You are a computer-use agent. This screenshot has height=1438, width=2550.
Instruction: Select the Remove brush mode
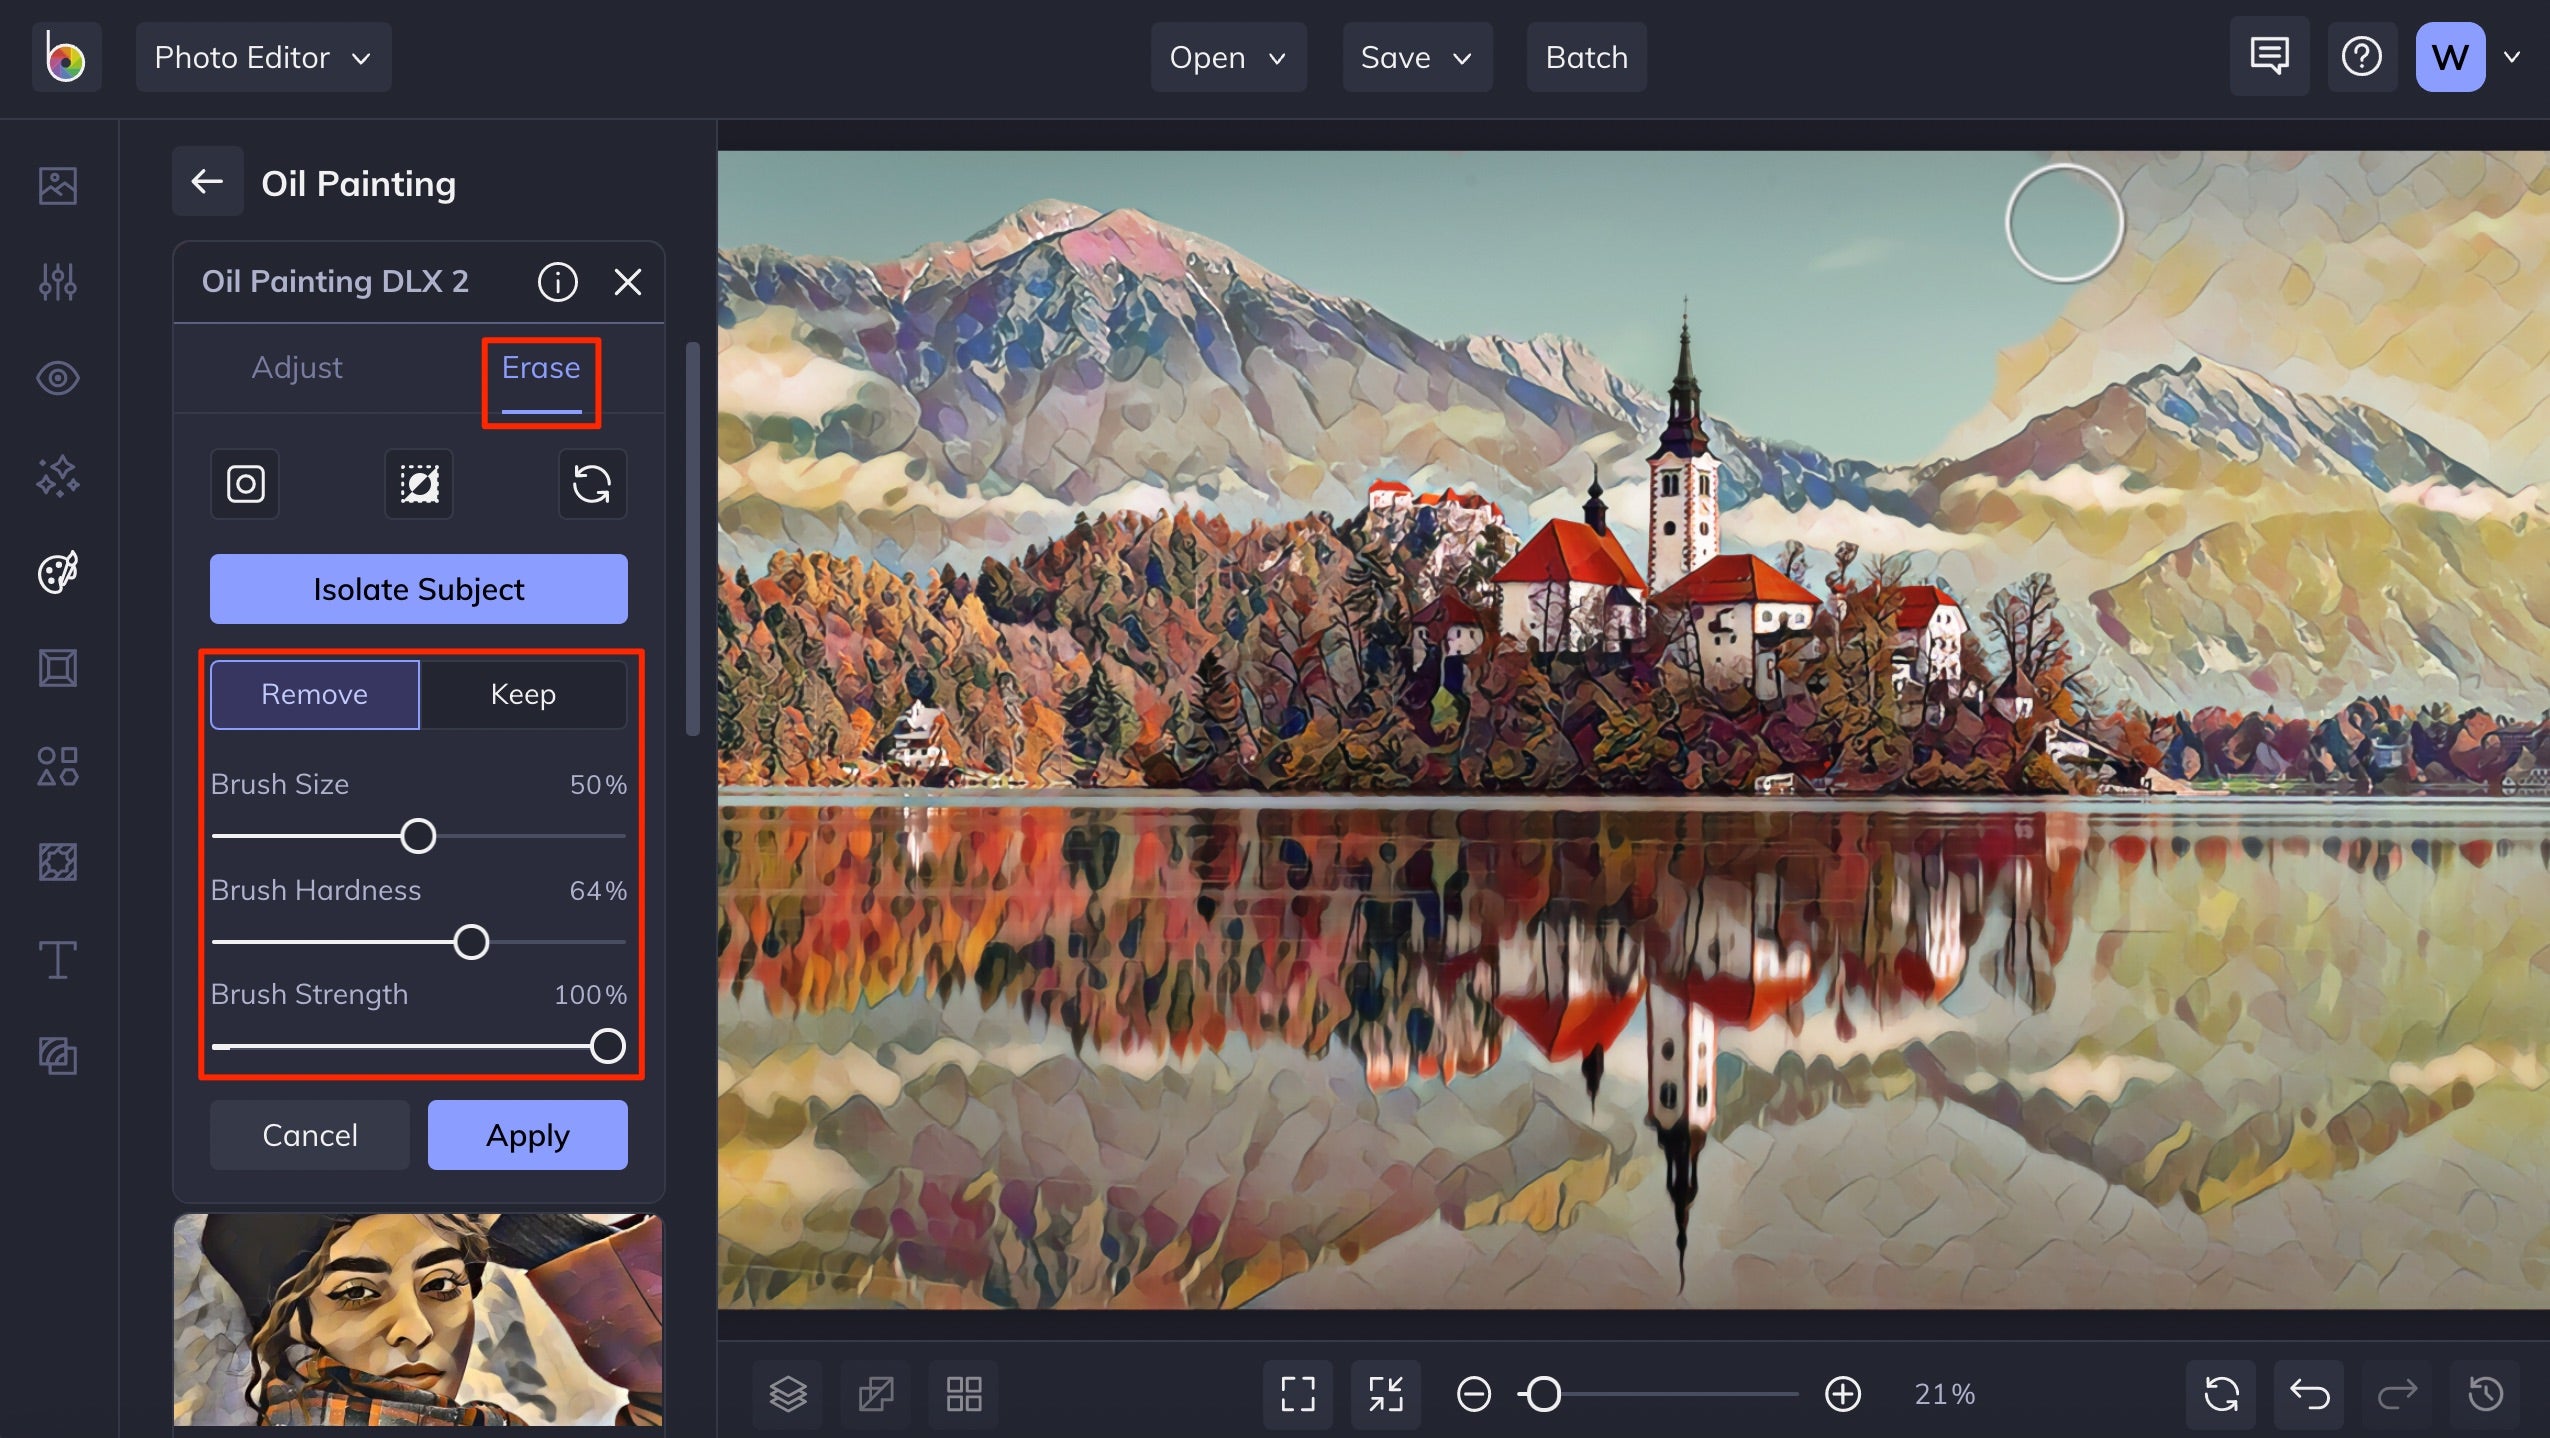pos(314,694)
